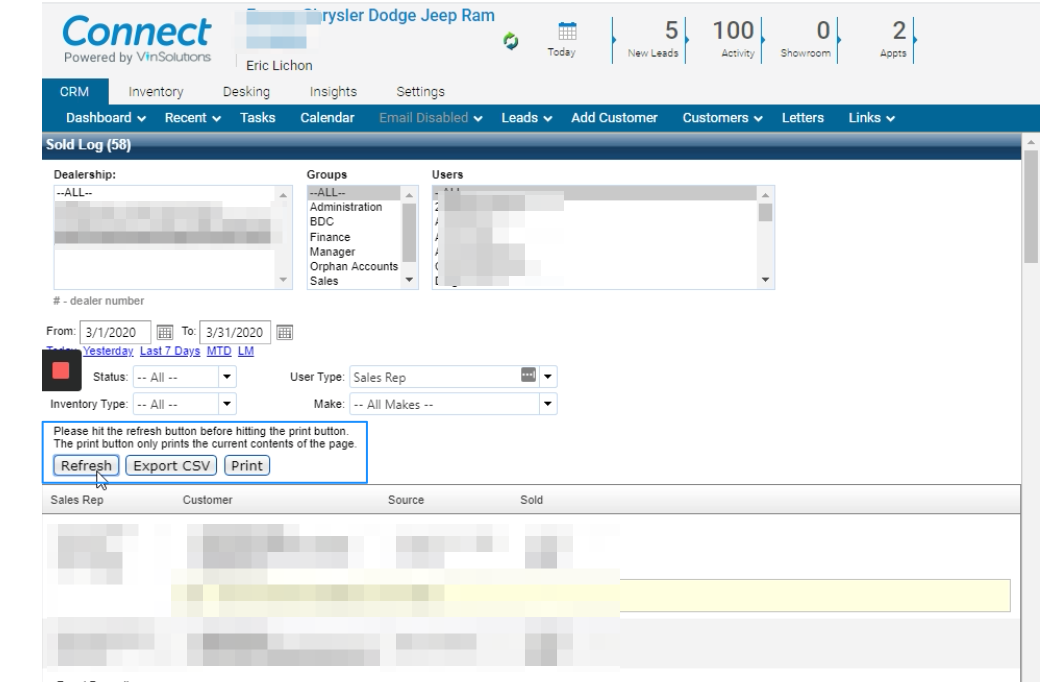Click the Refresh button
The image size is (1040, 682).
[86, 466]
